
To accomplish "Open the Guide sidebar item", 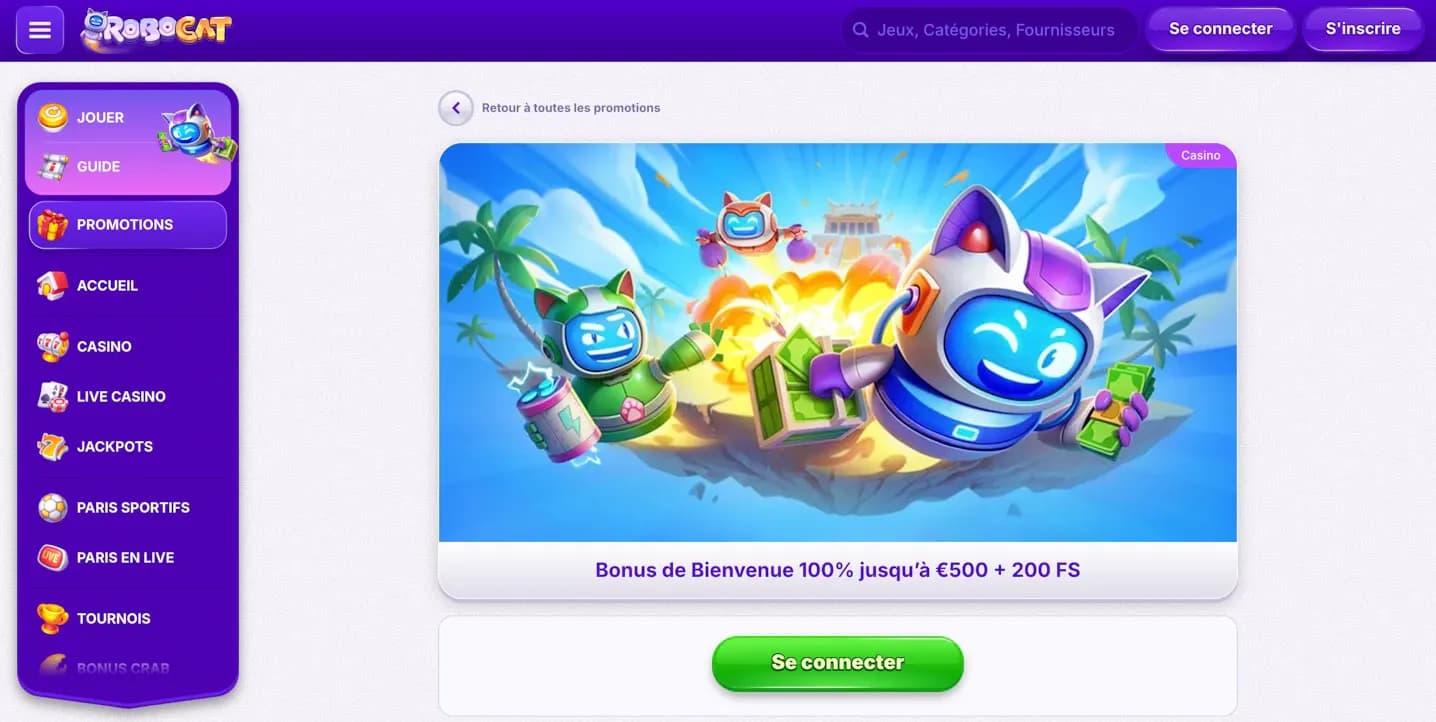I will click(98, 166).
